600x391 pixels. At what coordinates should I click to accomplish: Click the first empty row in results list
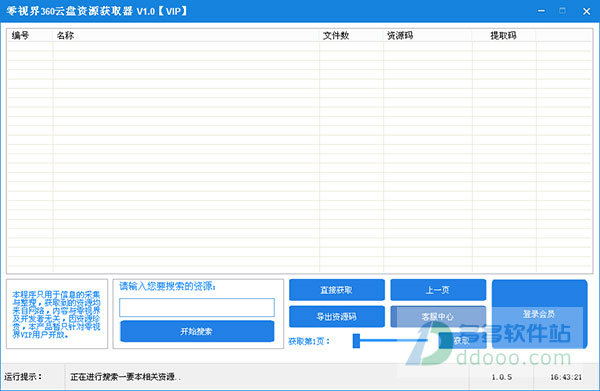pyautogui.click(x=300, y=46)
